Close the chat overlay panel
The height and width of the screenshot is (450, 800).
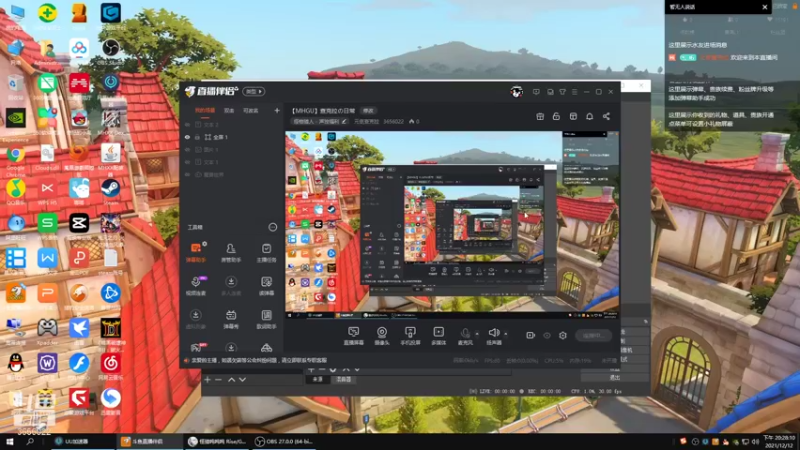tap(764, 7)
